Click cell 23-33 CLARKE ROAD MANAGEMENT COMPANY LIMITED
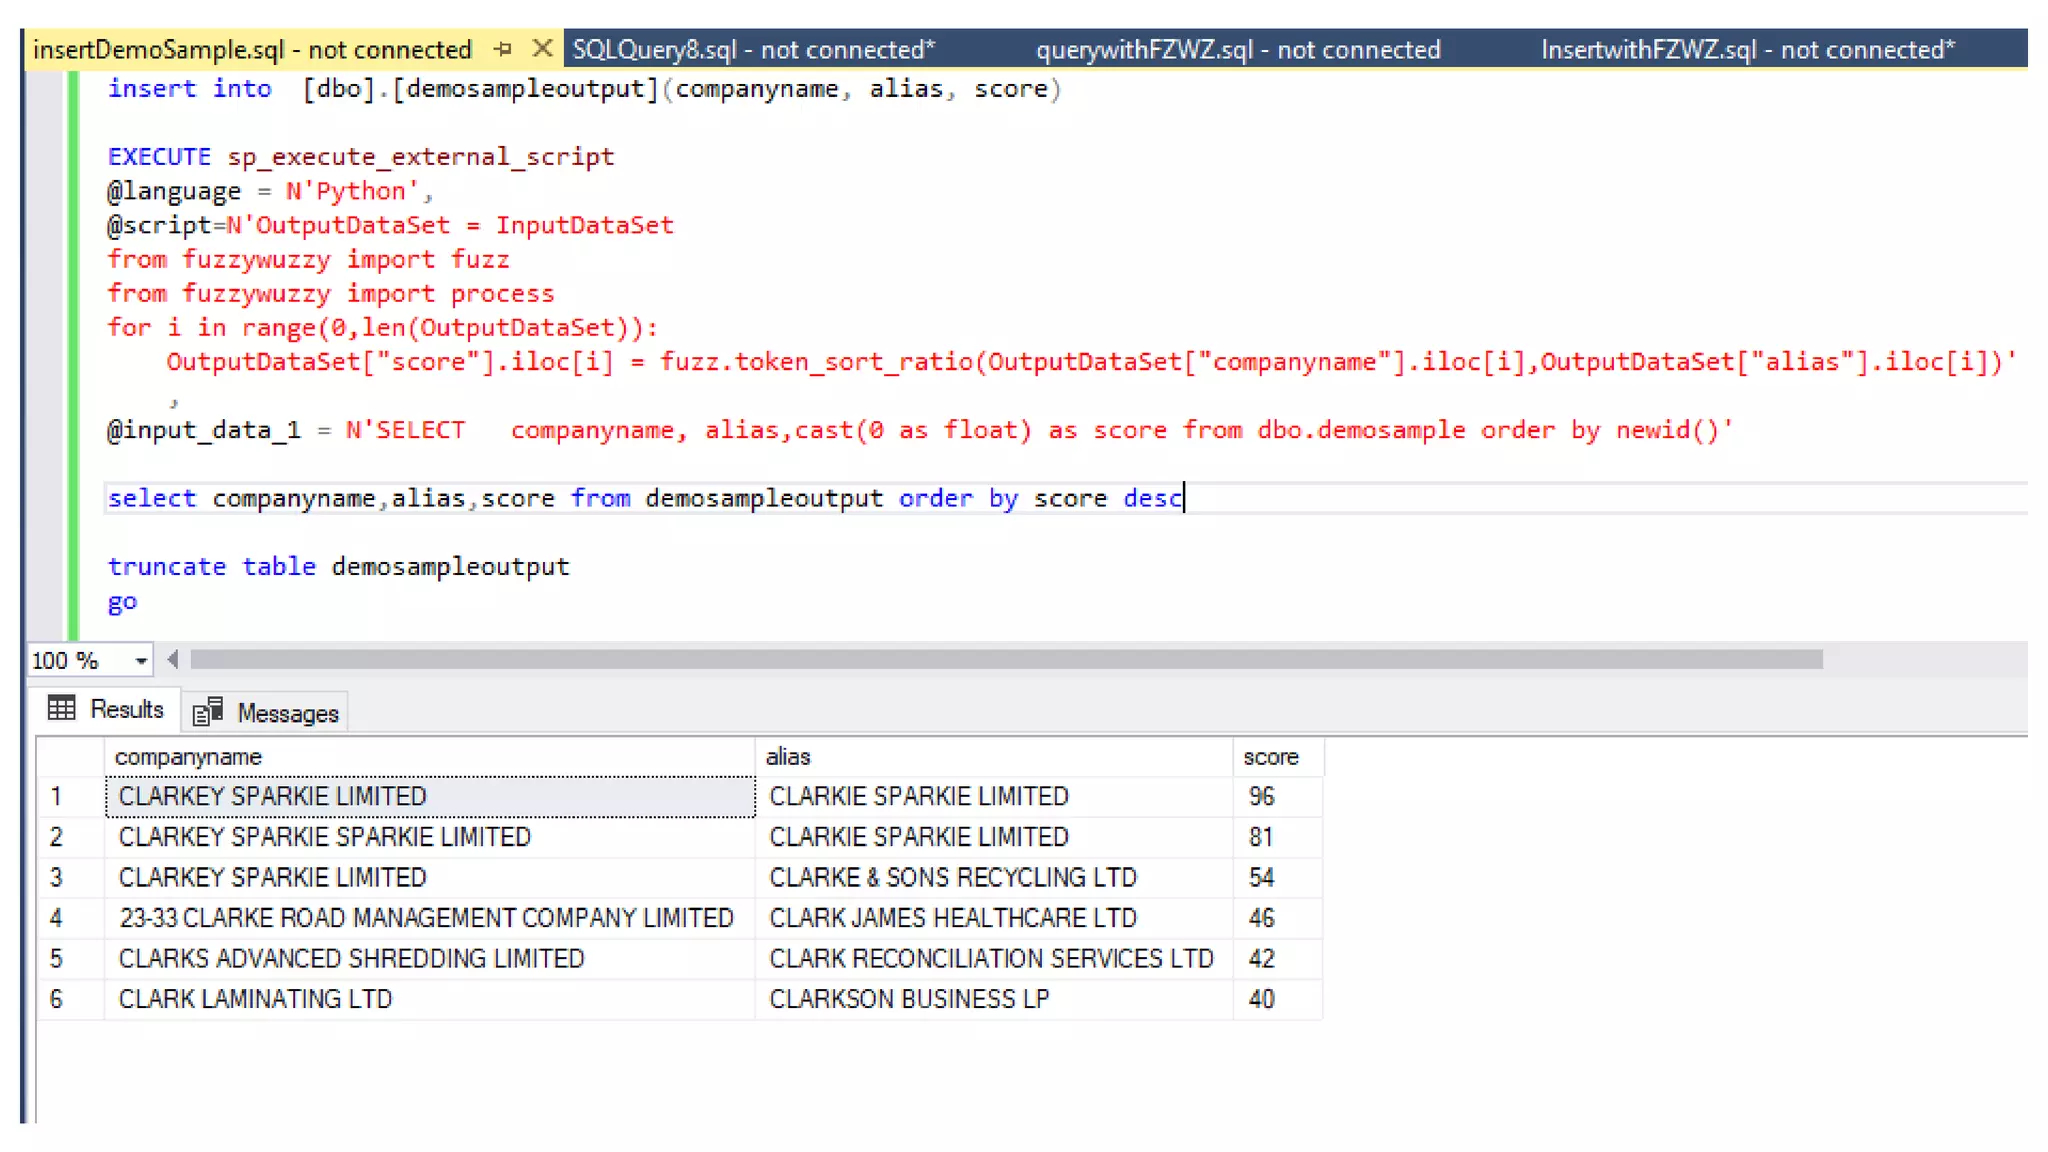The width and height of the screenshot is (2048, 1152). click(x=430, y=918)
